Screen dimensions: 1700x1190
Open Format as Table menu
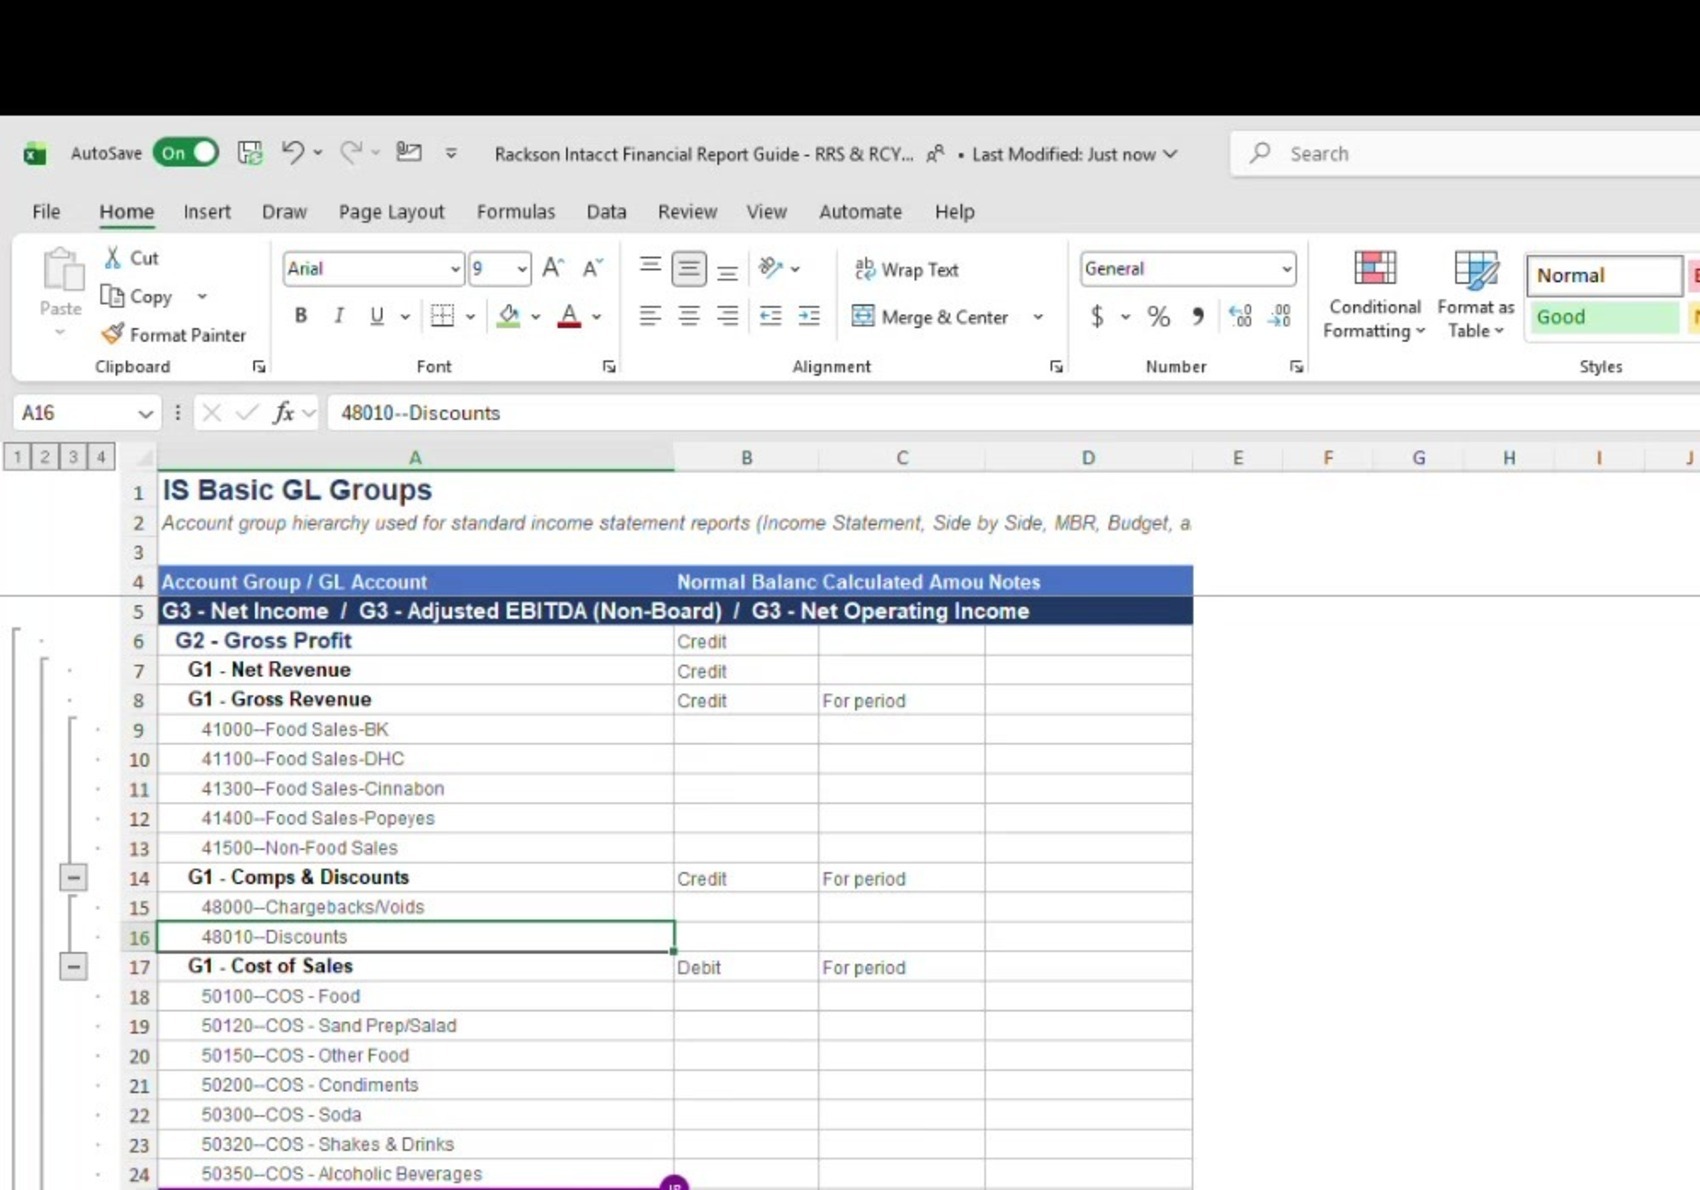pos(1475,295)
